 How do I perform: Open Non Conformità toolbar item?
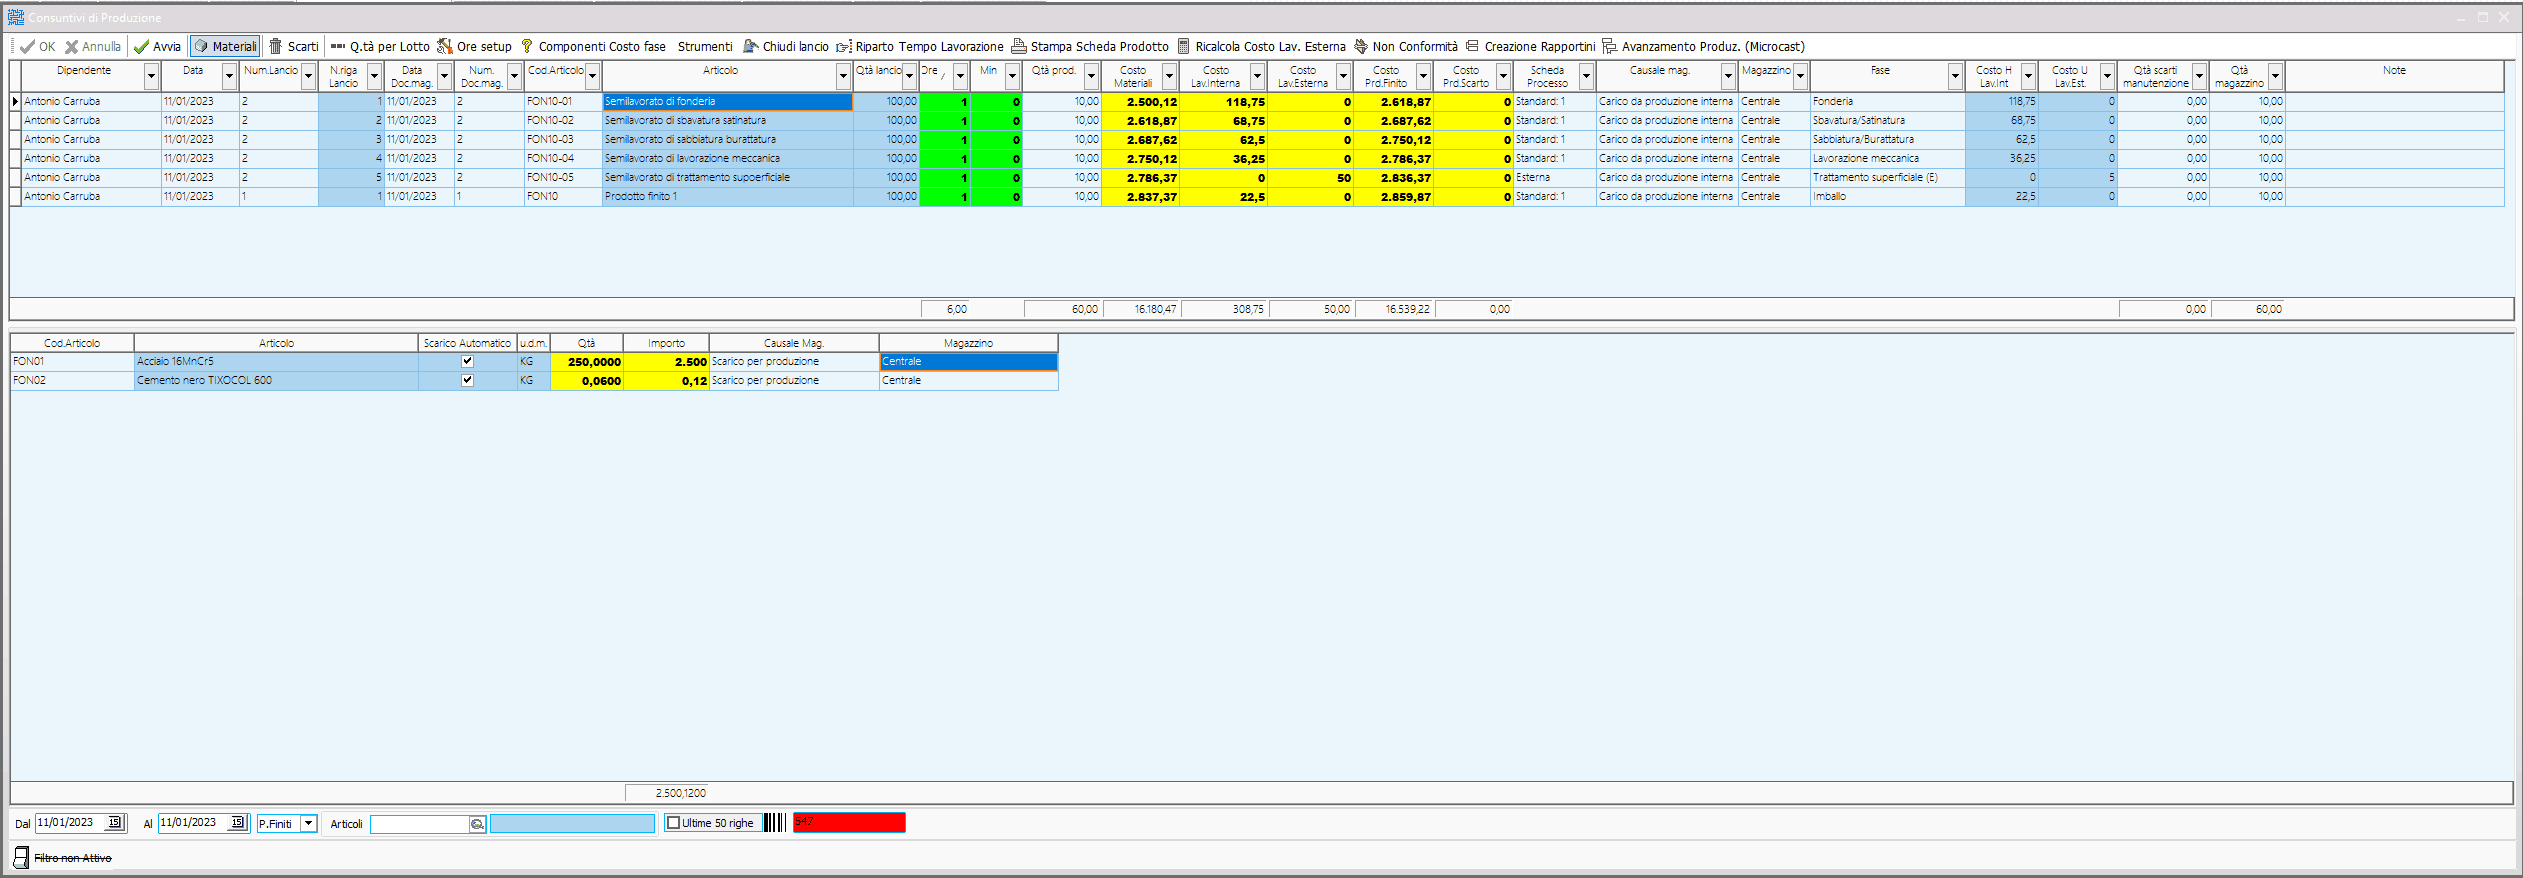click(1406, 46)
